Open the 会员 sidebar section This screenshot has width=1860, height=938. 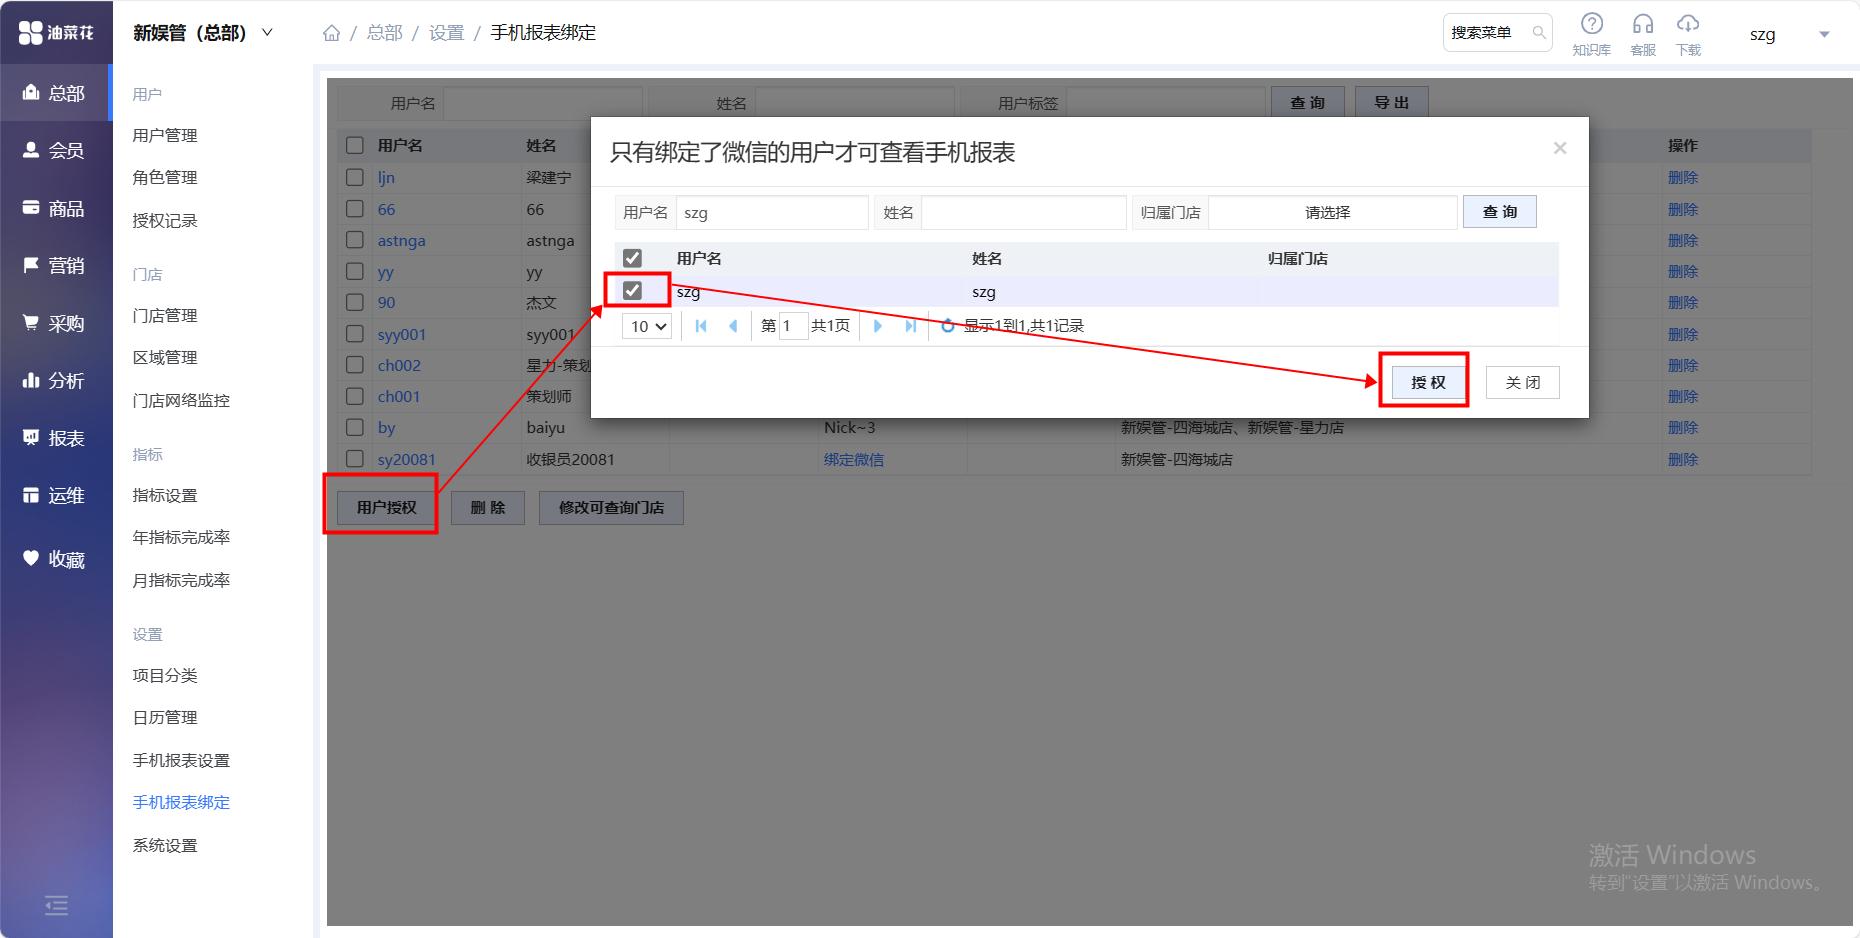55,151
